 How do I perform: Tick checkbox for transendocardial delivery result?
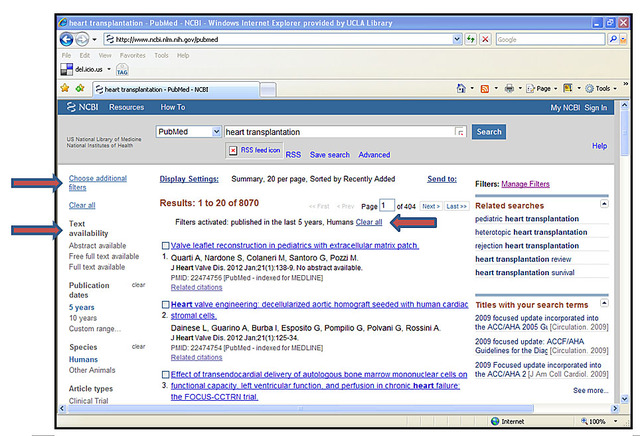point(165,375)
